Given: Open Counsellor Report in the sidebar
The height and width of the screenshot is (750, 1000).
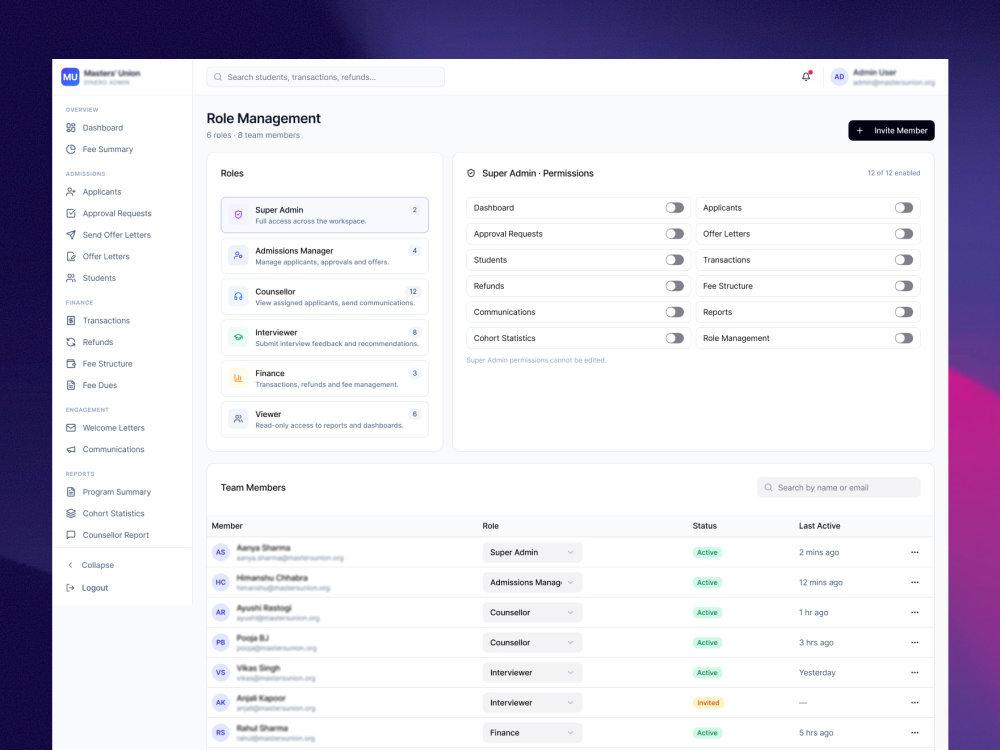Looking at the screenshot, I should pos(107,535).
